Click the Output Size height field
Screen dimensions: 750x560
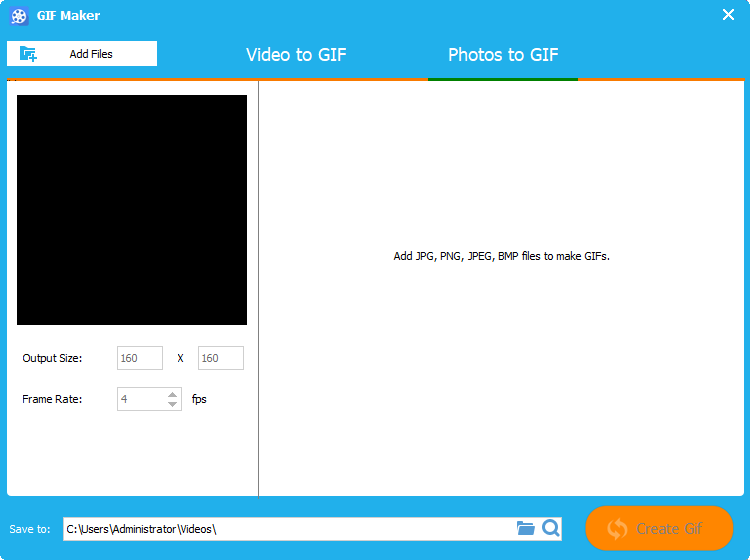point(220,358)
